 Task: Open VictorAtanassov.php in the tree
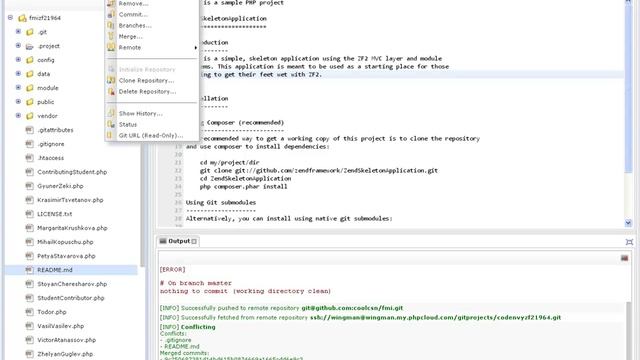pyautogui.click(x=67, y=340)
